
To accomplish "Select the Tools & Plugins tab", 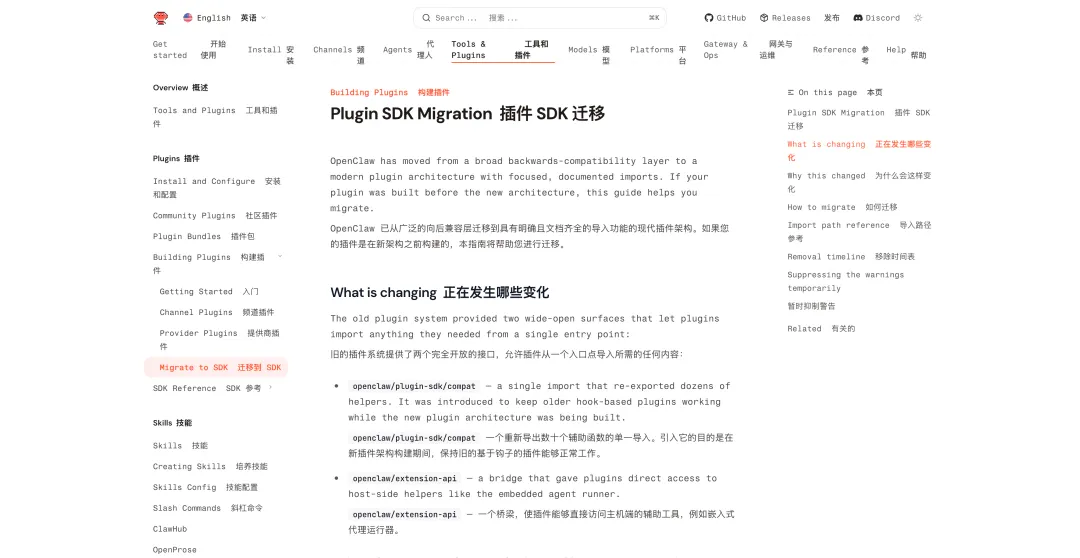I will click(x=503, y=50).
